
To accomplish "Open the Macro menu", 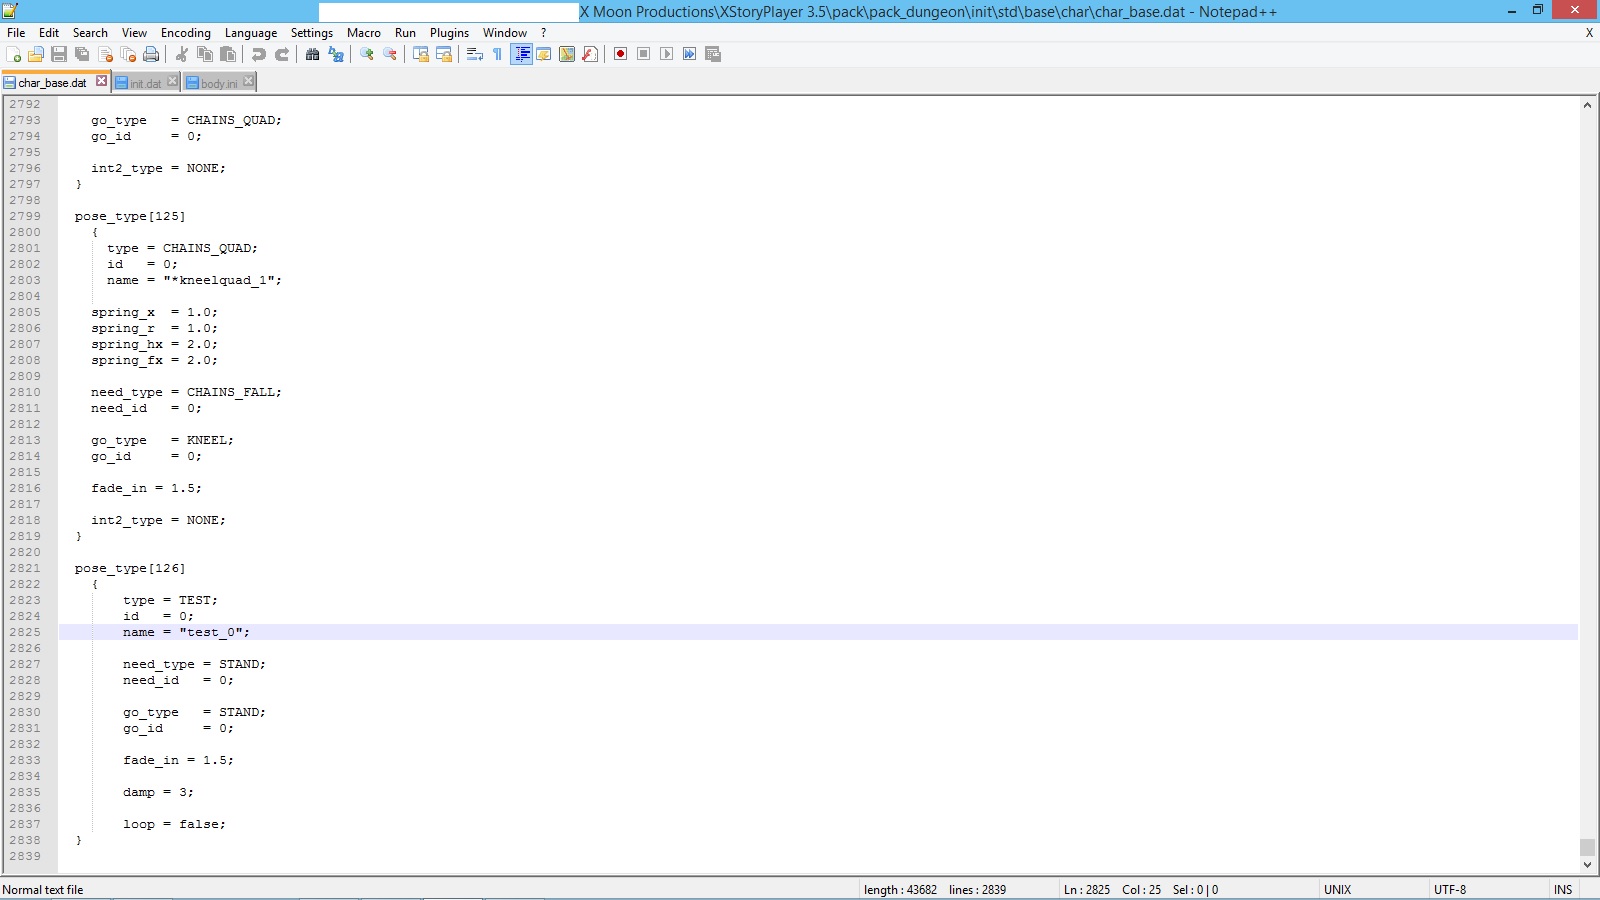I will (x=364, y=33).
